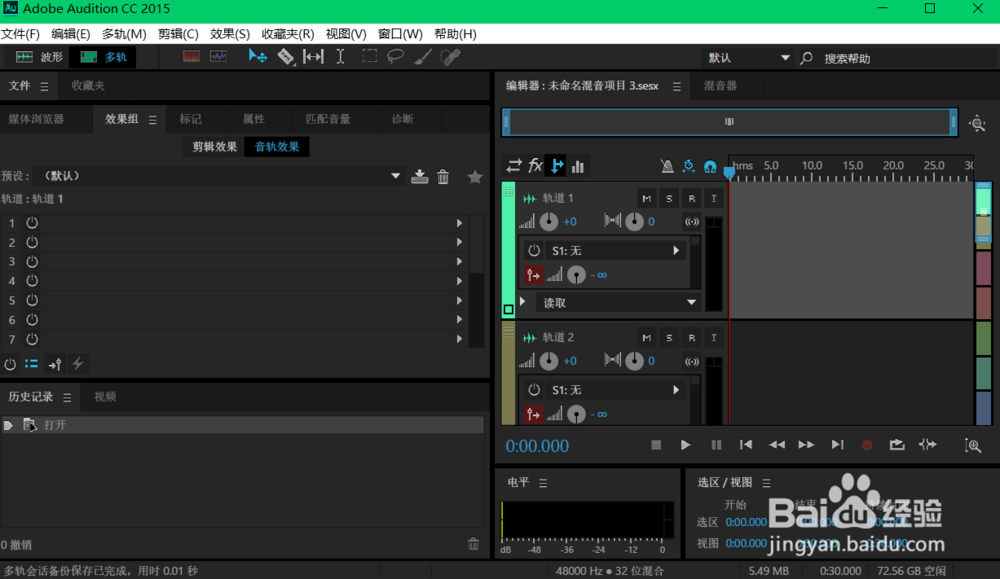Select 音轨效果 track effects button
1000x579 pixels.
click(277, 147)
